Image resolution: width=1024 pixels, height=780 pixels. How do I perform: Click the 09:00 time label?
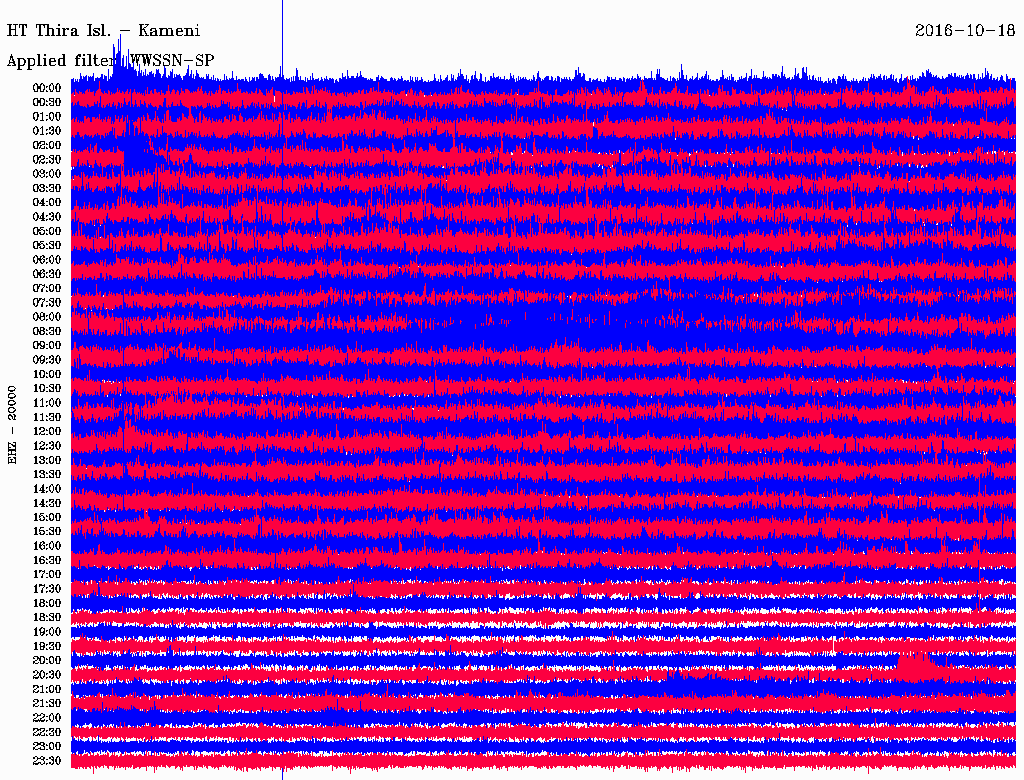[47, 346]
